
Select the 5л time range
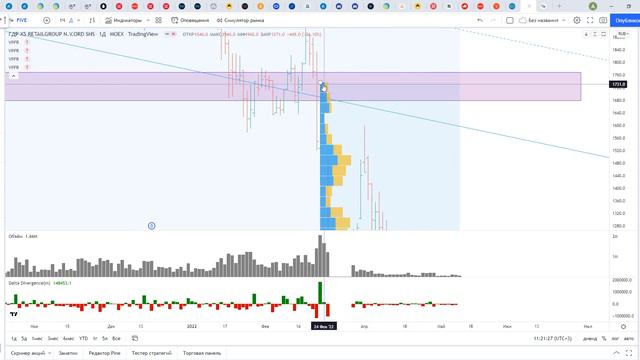[x=105, y=338]
